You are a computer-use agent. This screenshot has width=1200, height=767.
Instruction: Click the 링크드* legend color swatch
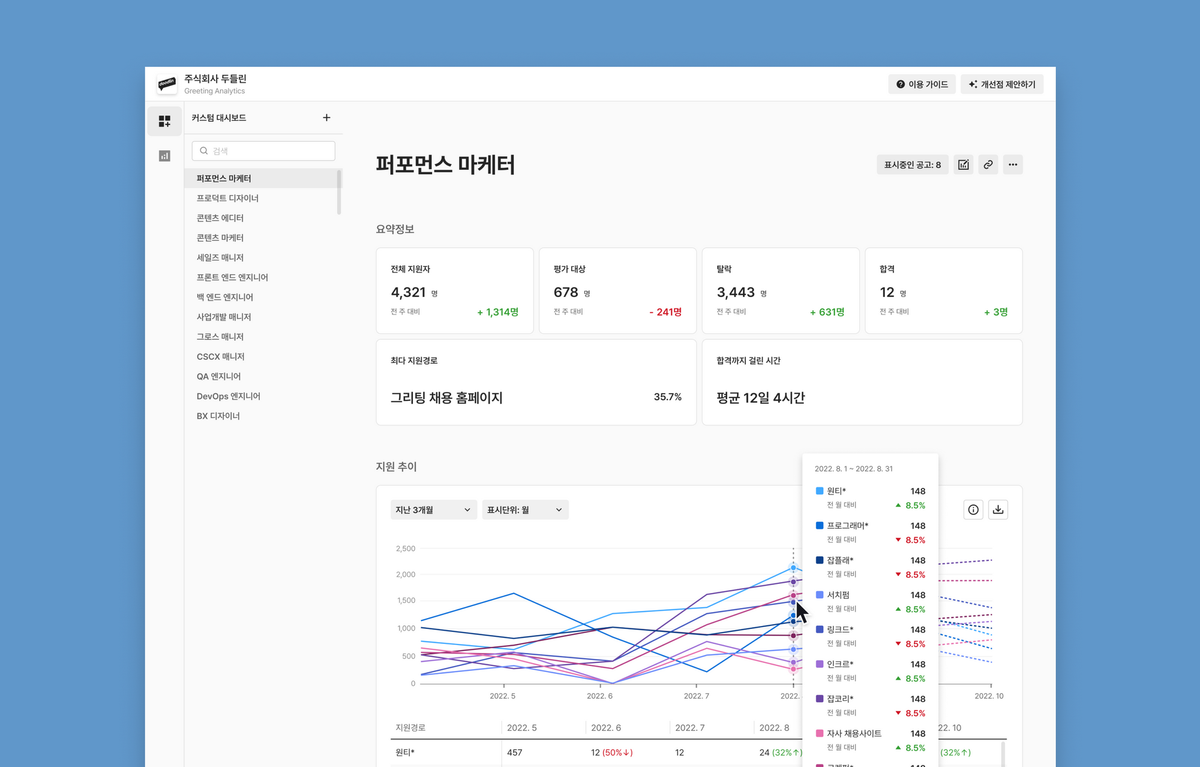(820, 629)
